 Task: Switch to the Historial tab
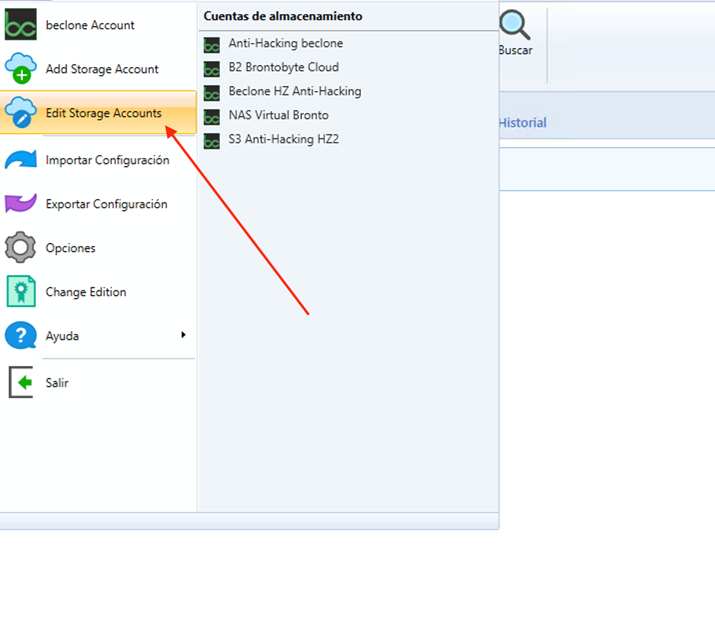coord(522,122)
